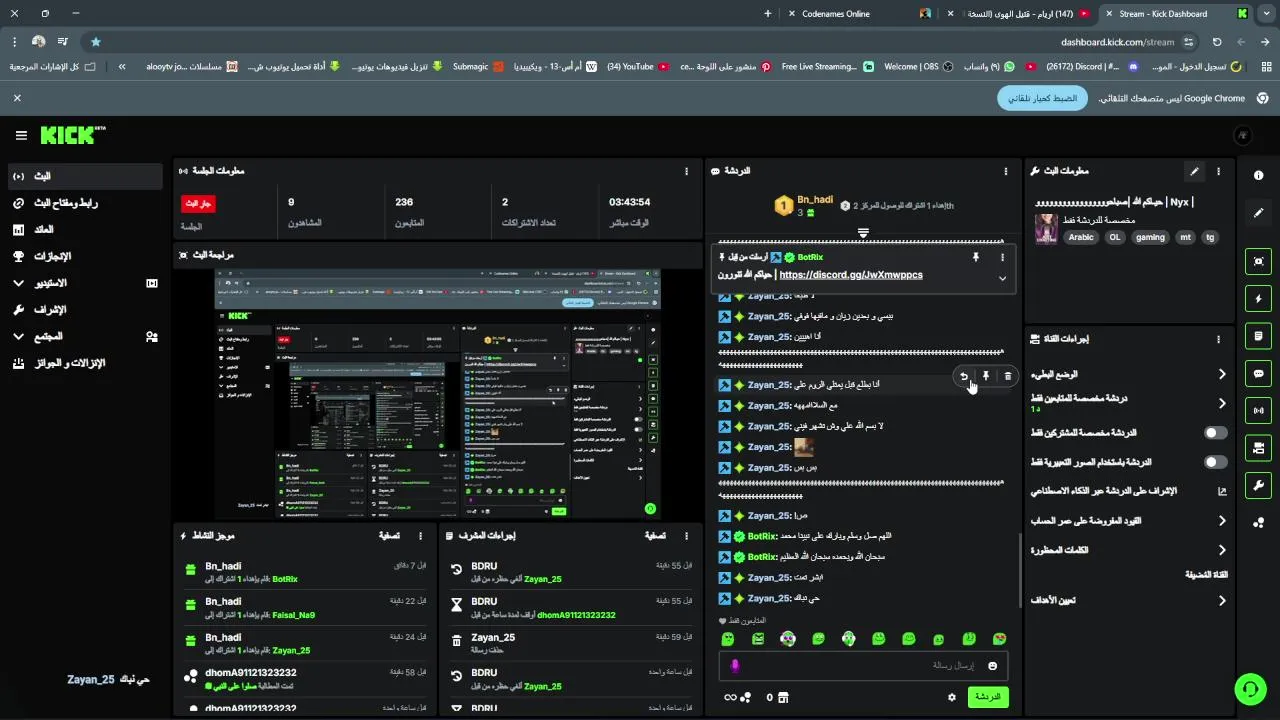Screen dimensions: 1280x720
Task: Open the Drops and Rewards sidebar item
Action: point(84,364)
